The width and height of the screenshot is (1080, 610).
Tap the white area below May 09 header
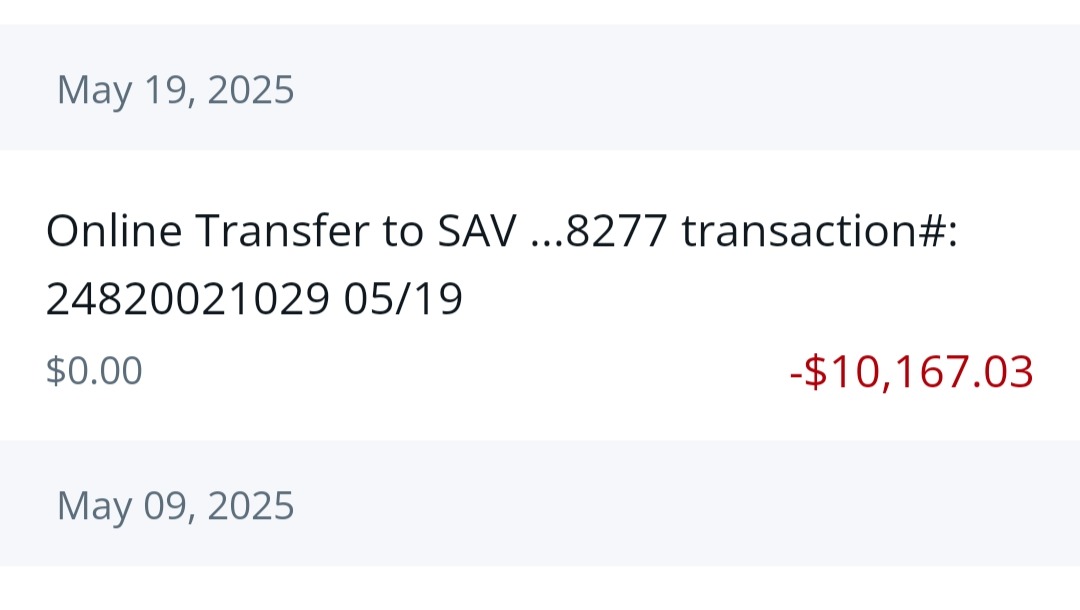tap(540, 590)
